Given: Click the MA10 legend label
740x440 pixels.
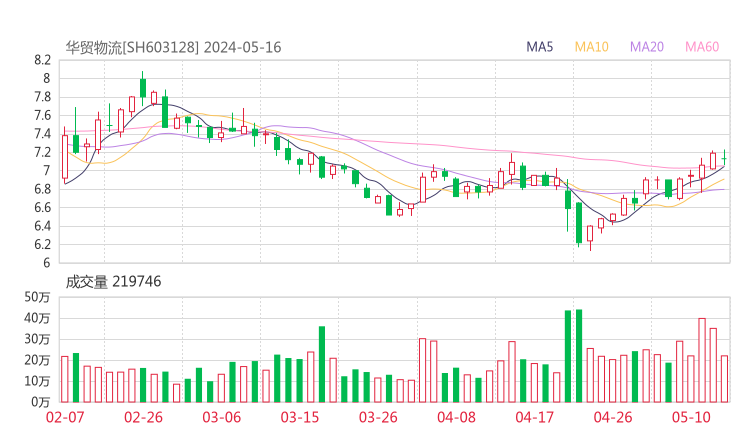Looking at the screenshot, I should pos(591,47).
